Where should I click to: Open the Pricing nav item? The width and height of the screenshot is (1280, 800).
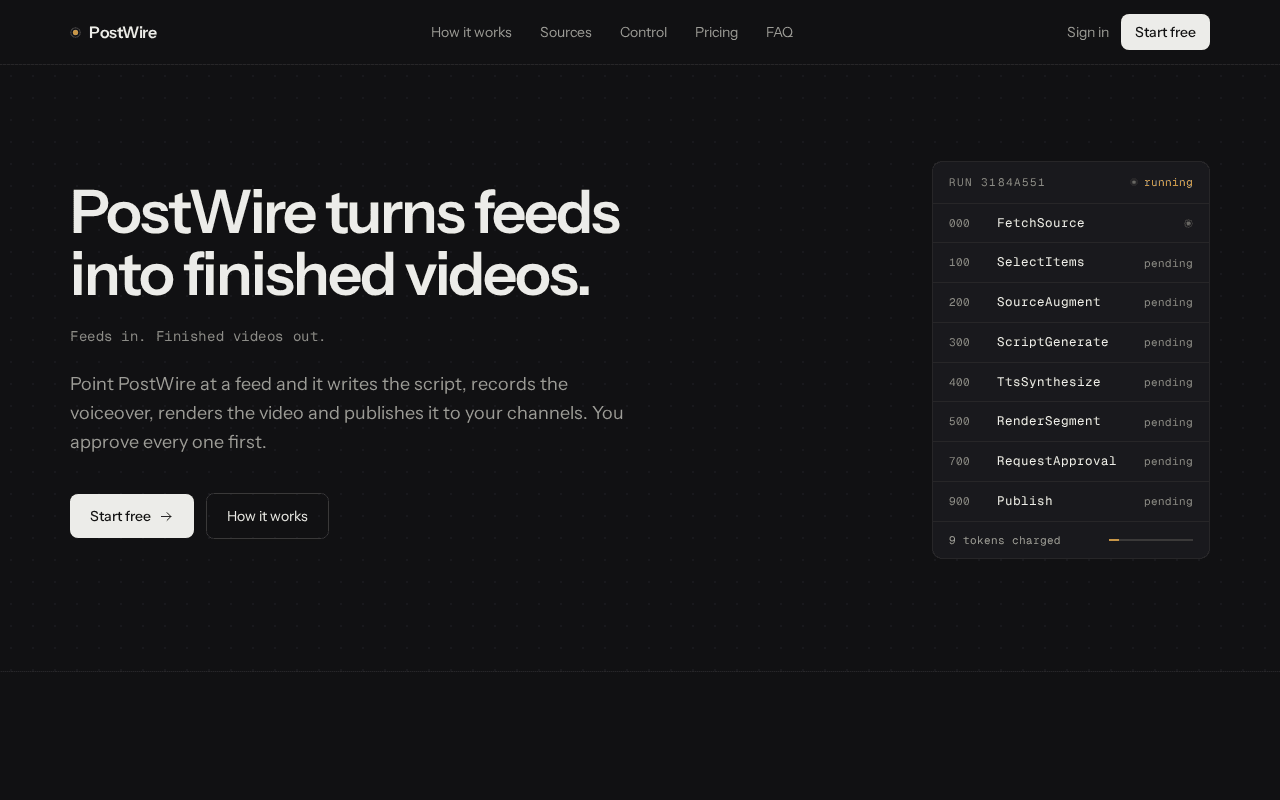716,32
